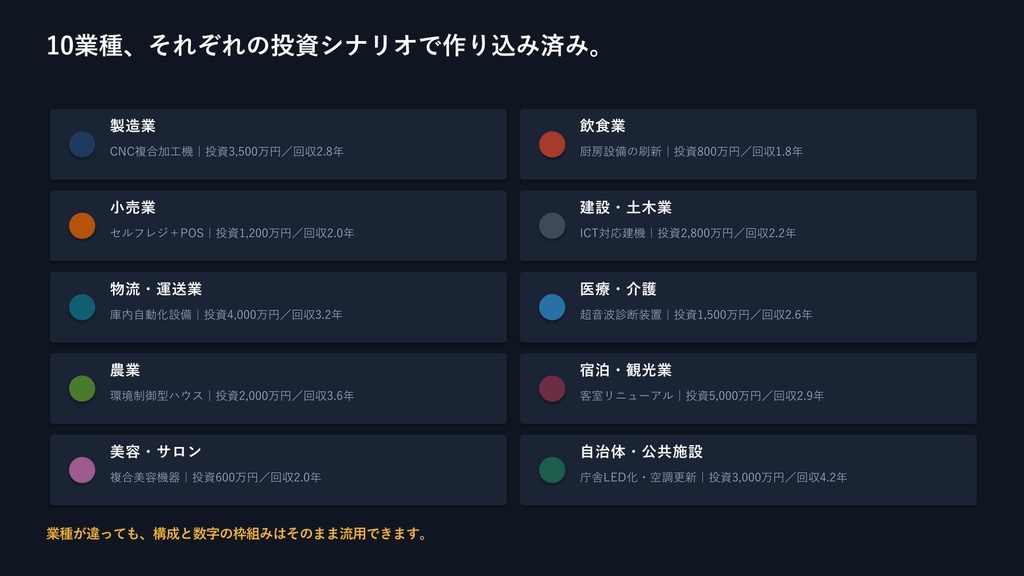Viewport: 1024px width, 576px height.
Task: Select the 庁舎LED化・空調更新 detail line
Action: [713, 477]
